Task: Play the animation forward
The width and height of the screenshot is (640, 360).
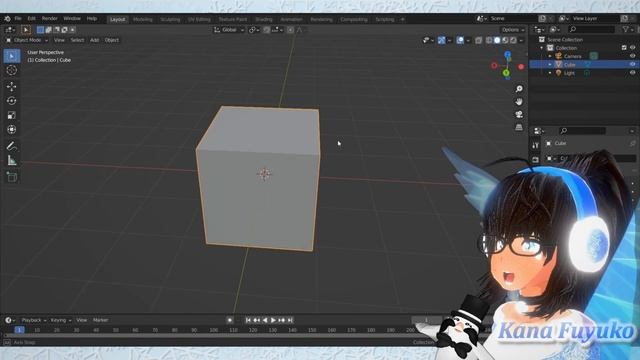Action: 273,320
